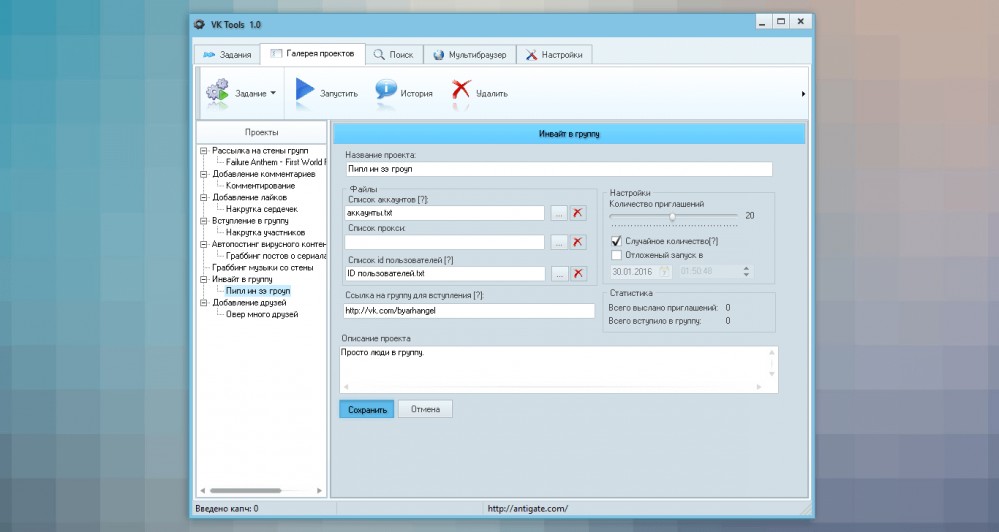The image size is (999, 532).
Task: Switch to the Задания tab
Action: [x=227, y=55]
